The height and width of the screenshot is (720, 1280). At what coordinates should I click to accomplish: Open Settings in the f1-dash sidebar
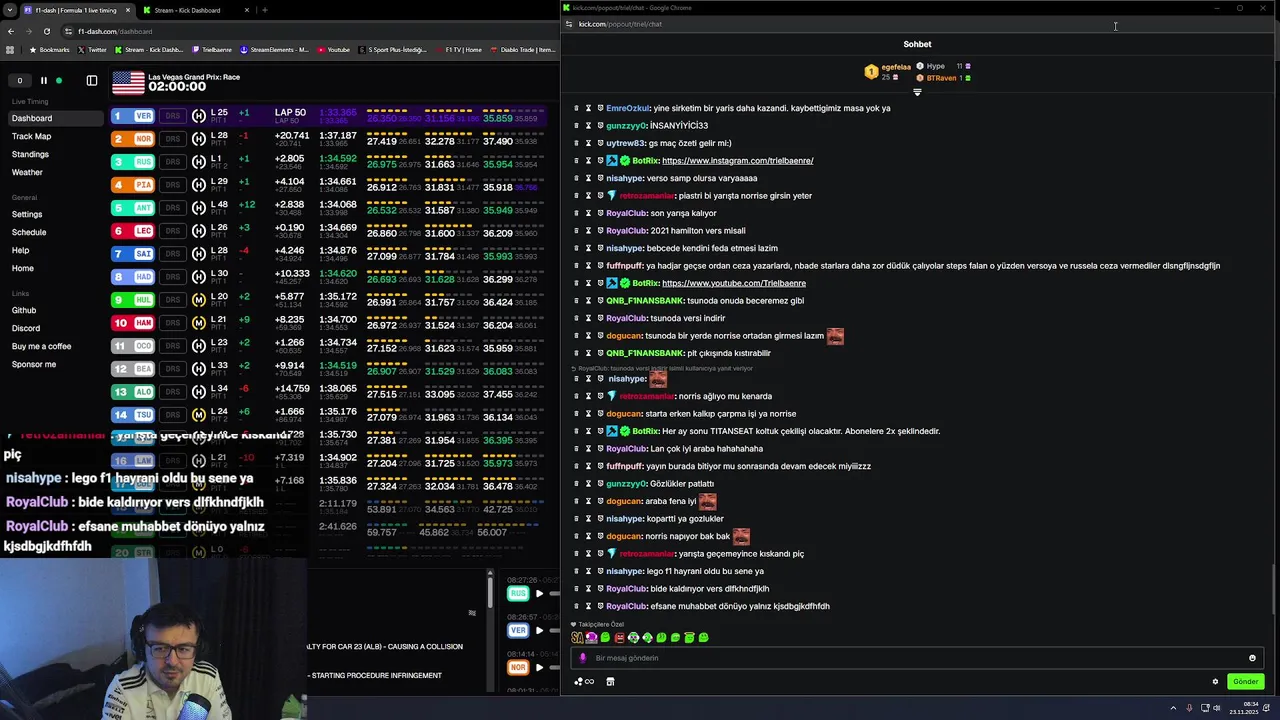[x=27, y=214]
